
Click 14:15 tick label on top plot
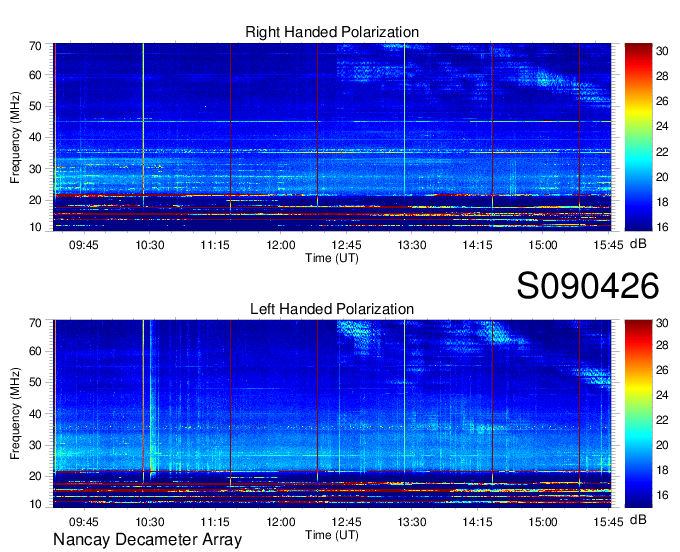point(477,245)
